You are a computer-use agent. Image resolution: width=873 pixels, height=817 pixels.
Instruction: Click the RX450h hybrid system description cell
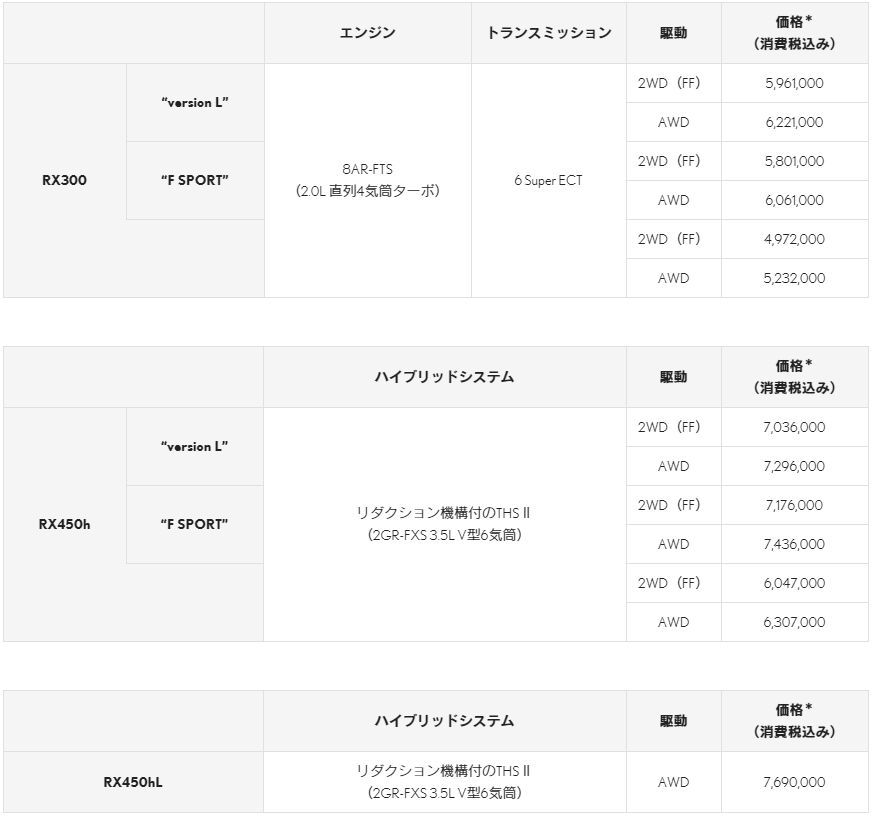444,524
